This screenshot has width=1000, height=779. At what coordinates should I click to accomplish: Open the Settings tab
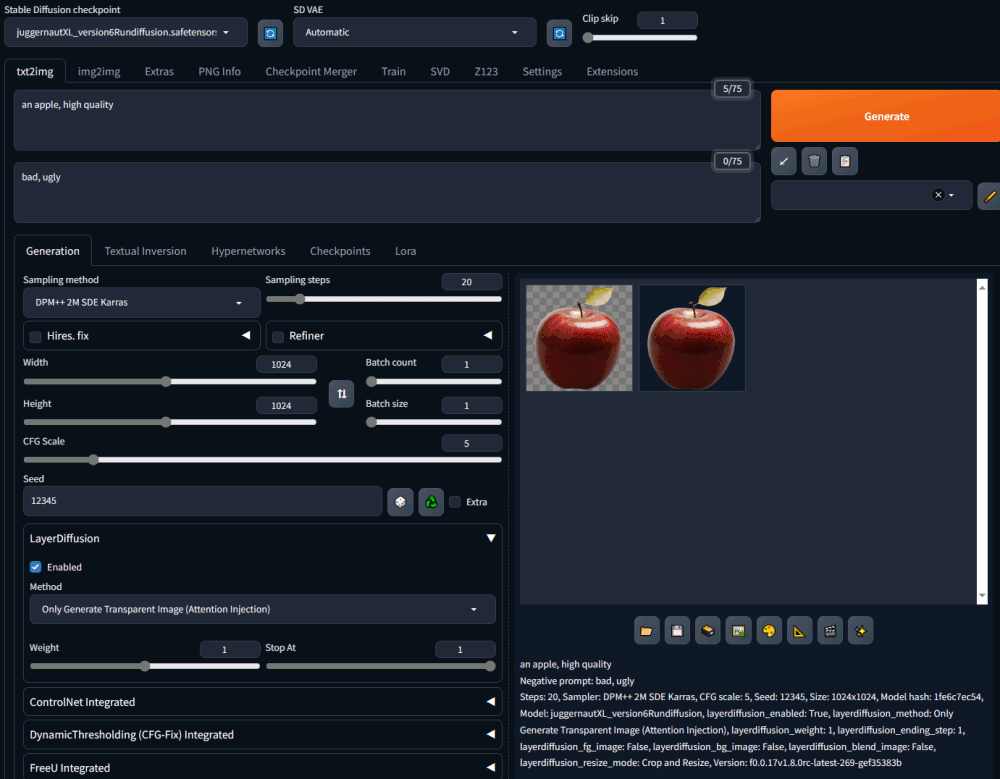coord(542,71)
